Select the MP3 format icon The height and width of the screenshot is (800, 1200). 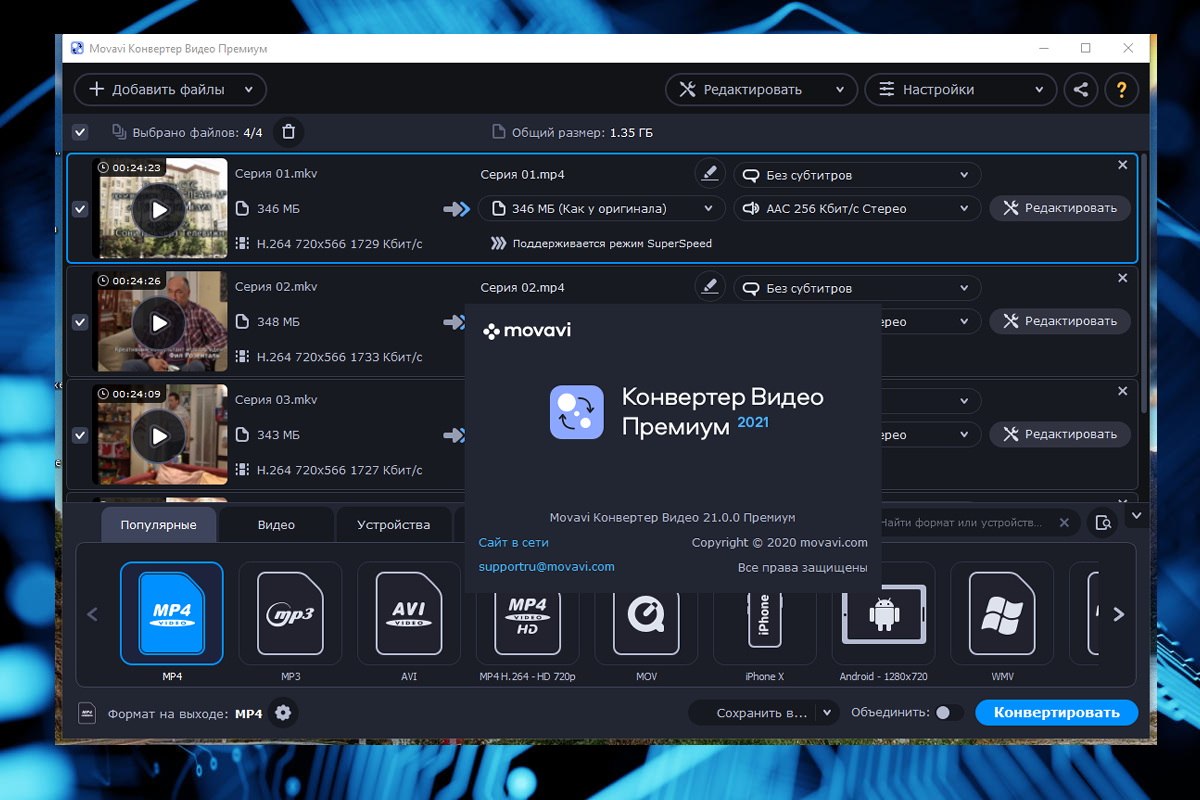[x=290, y=613]
